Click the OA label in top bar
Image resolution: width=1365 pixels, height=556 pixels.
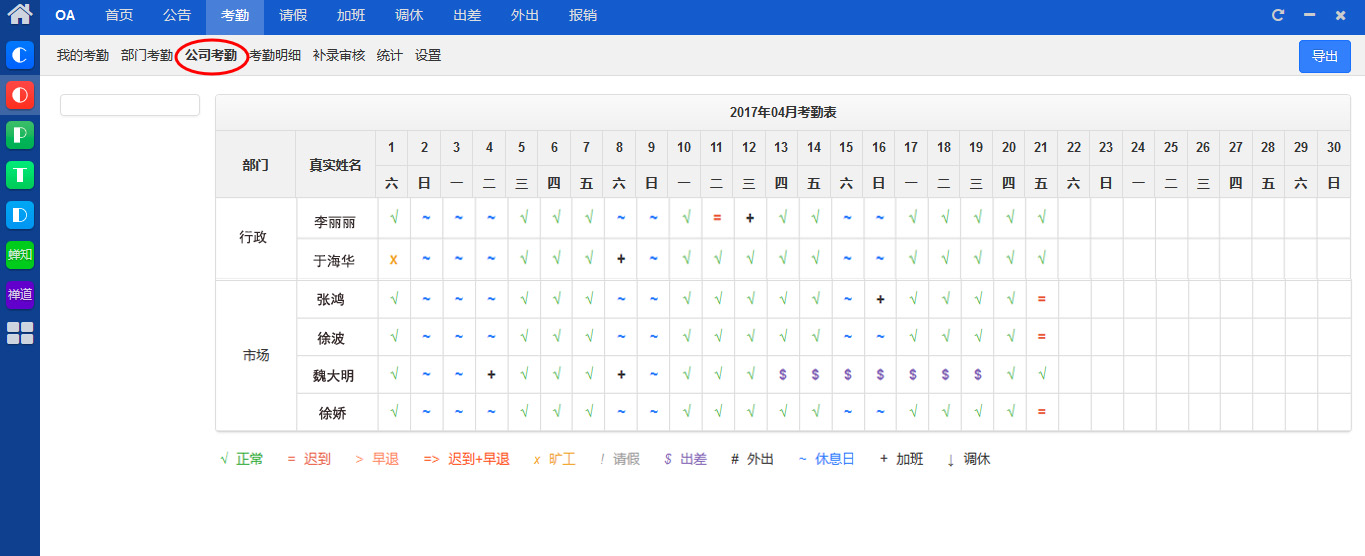point(65,16)
